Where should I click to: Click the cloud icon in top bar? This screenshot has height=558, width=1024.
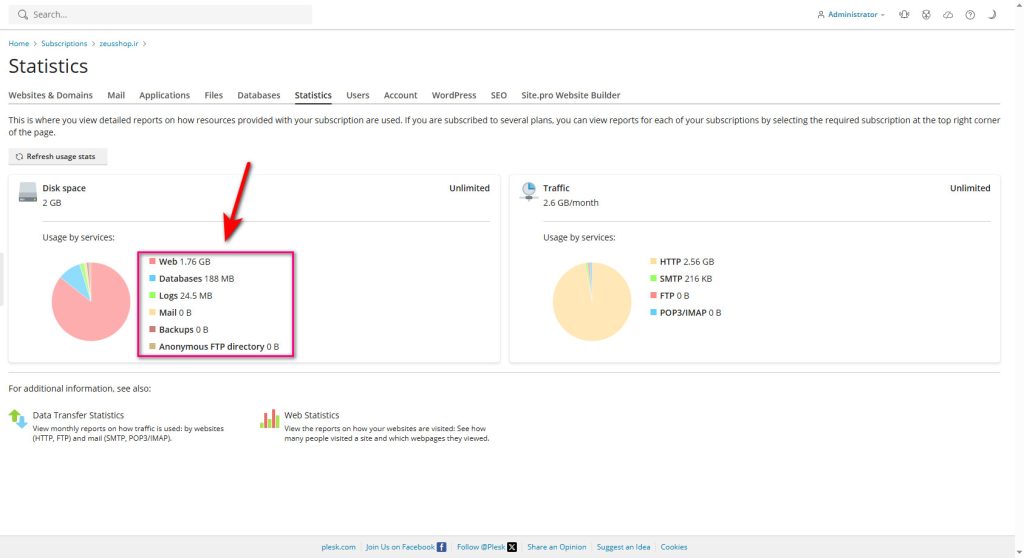point(948,15)
